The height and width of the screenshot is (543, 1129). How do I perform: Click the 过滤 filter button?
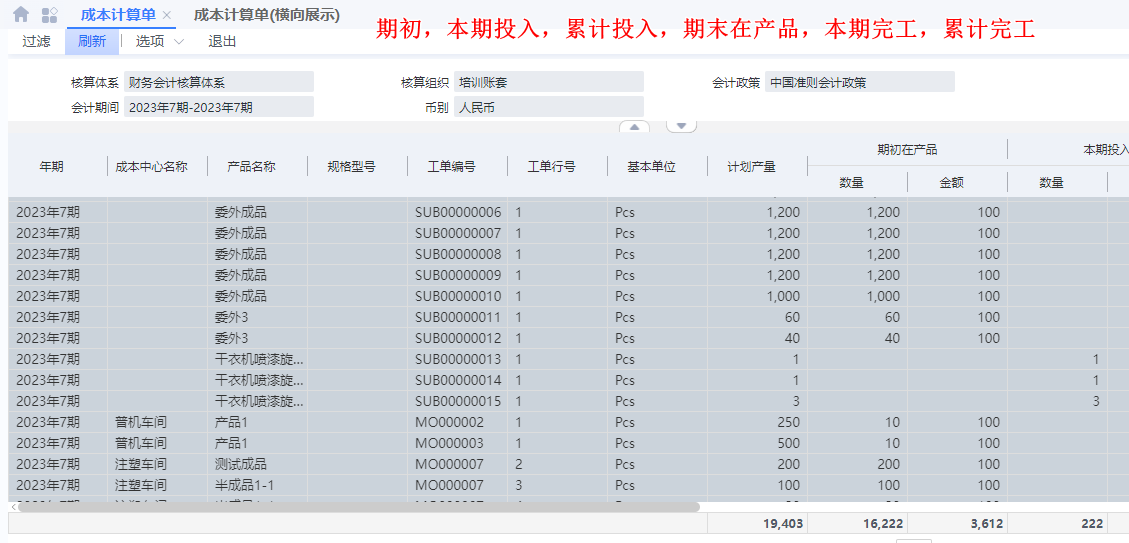36,41
